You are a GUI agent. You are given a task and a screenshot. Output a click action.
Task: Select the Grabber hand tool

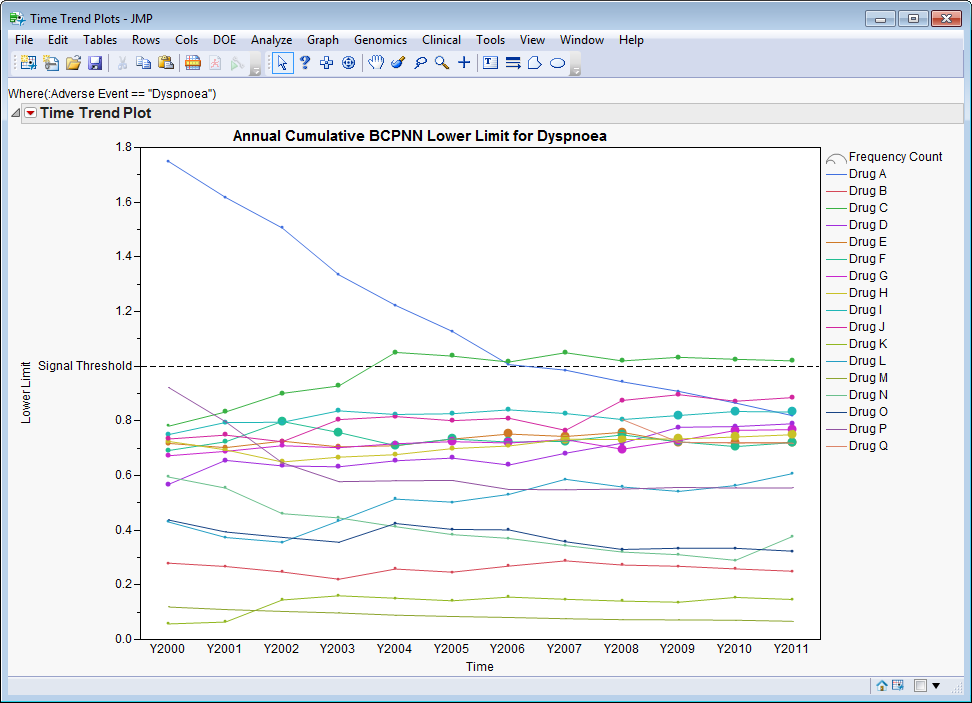pos(375,63)
